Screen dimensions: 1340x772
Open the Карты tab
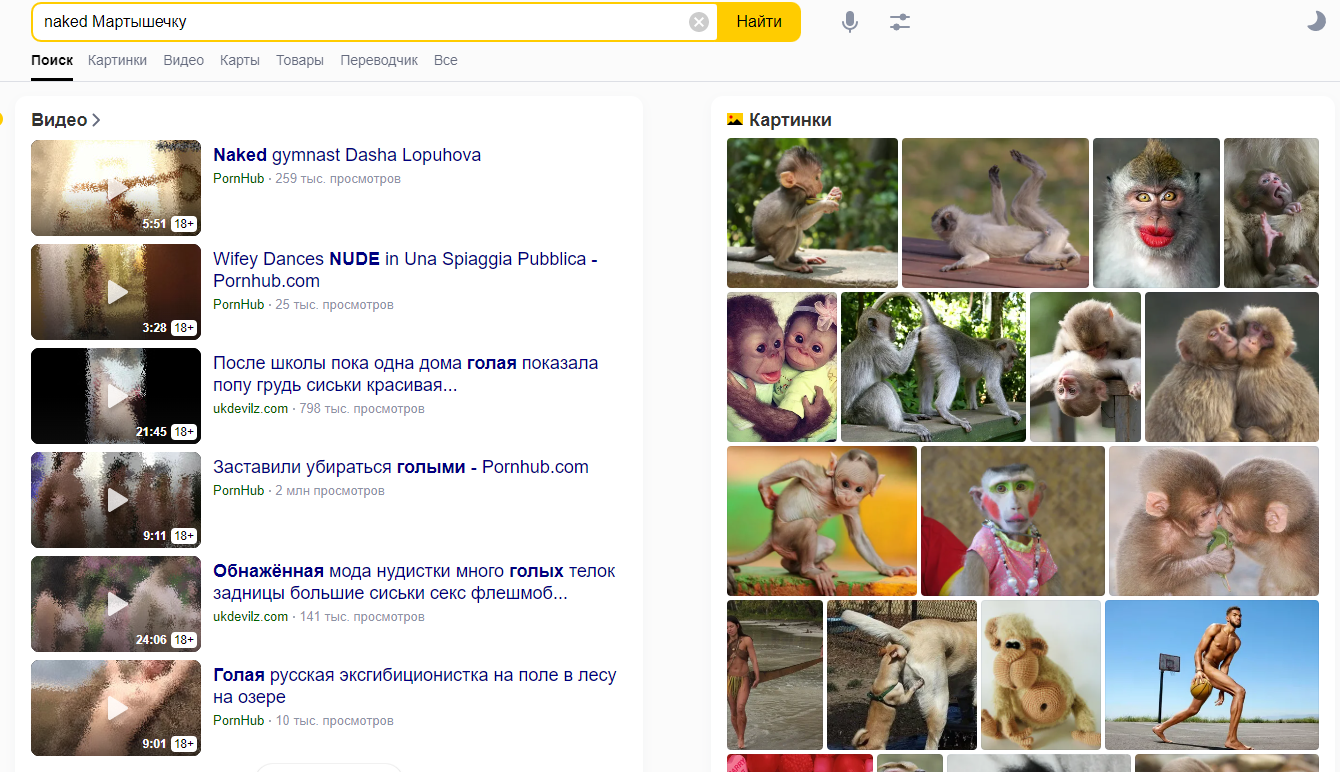click(240, 60)
